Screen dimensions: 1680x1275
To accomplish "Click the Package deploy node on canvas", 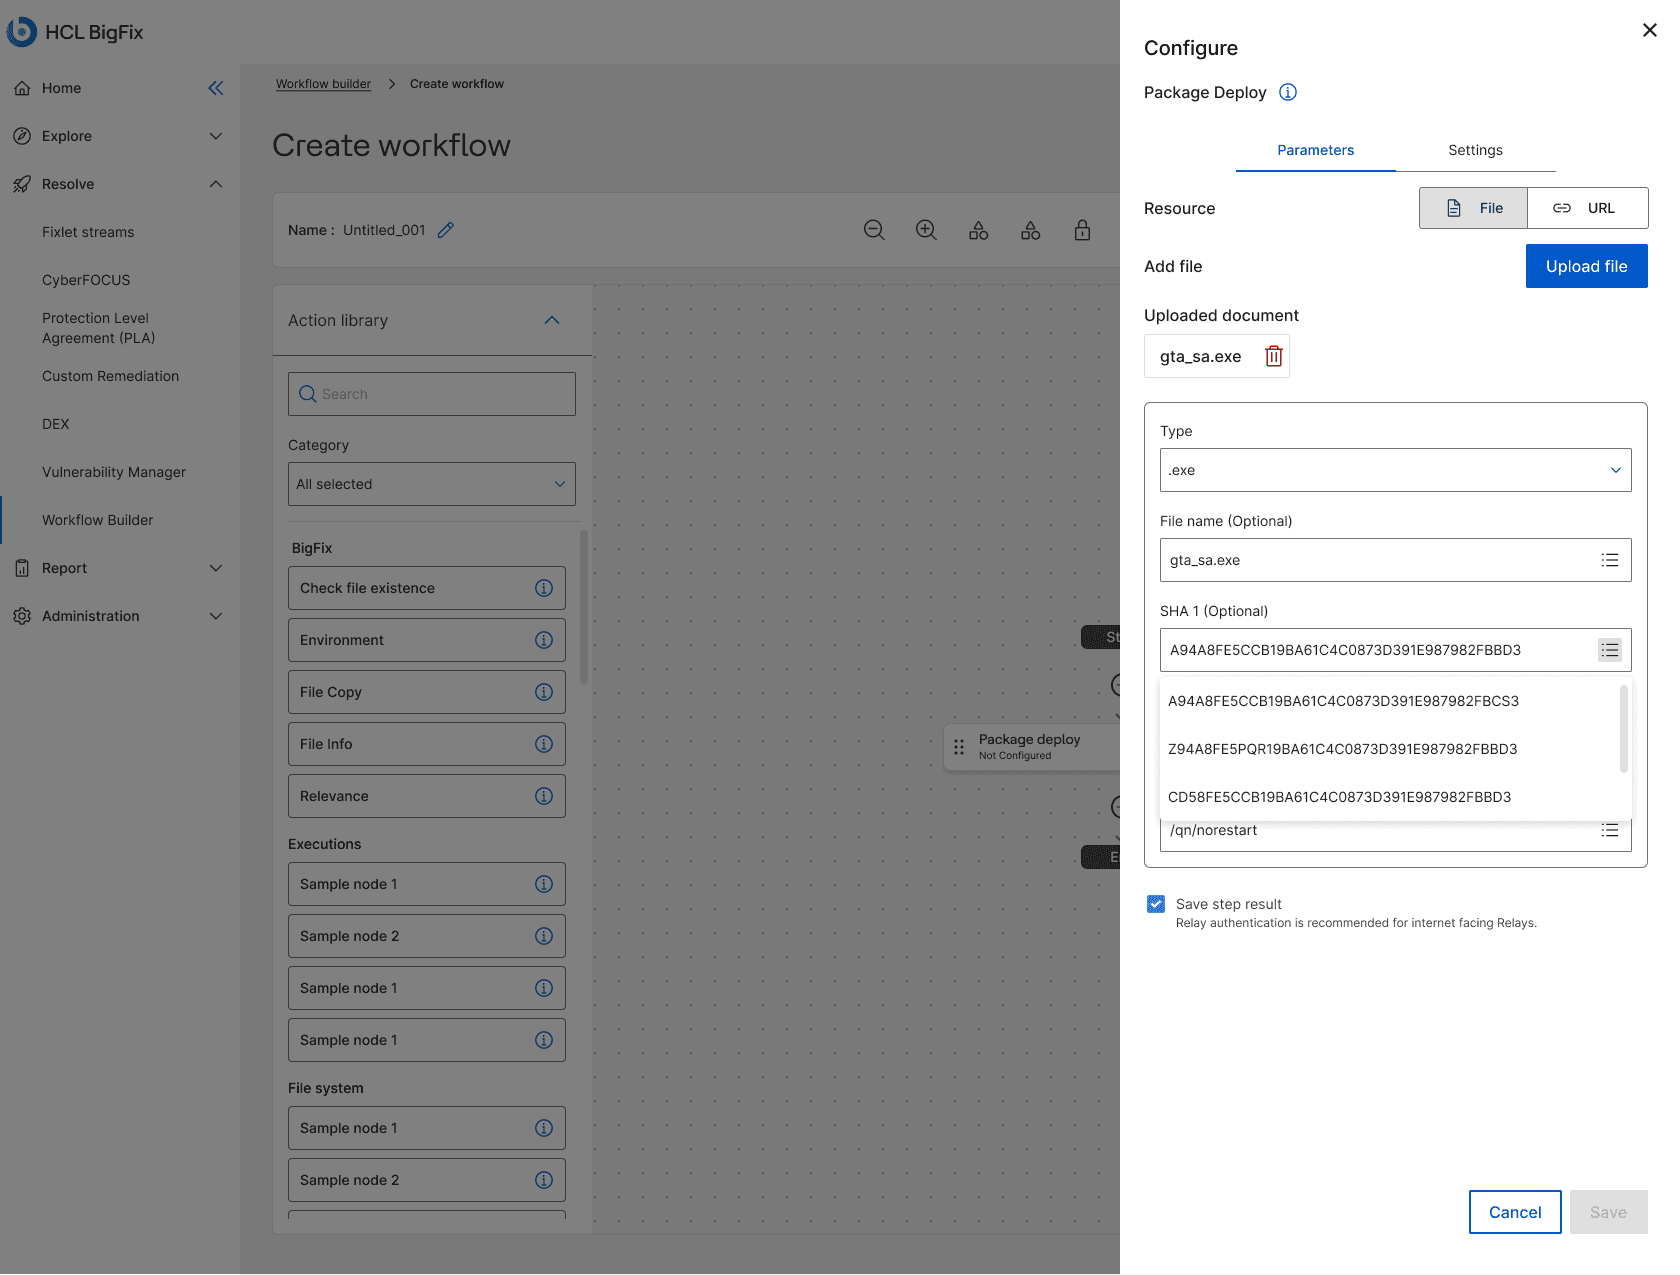I will point(1032,747).
